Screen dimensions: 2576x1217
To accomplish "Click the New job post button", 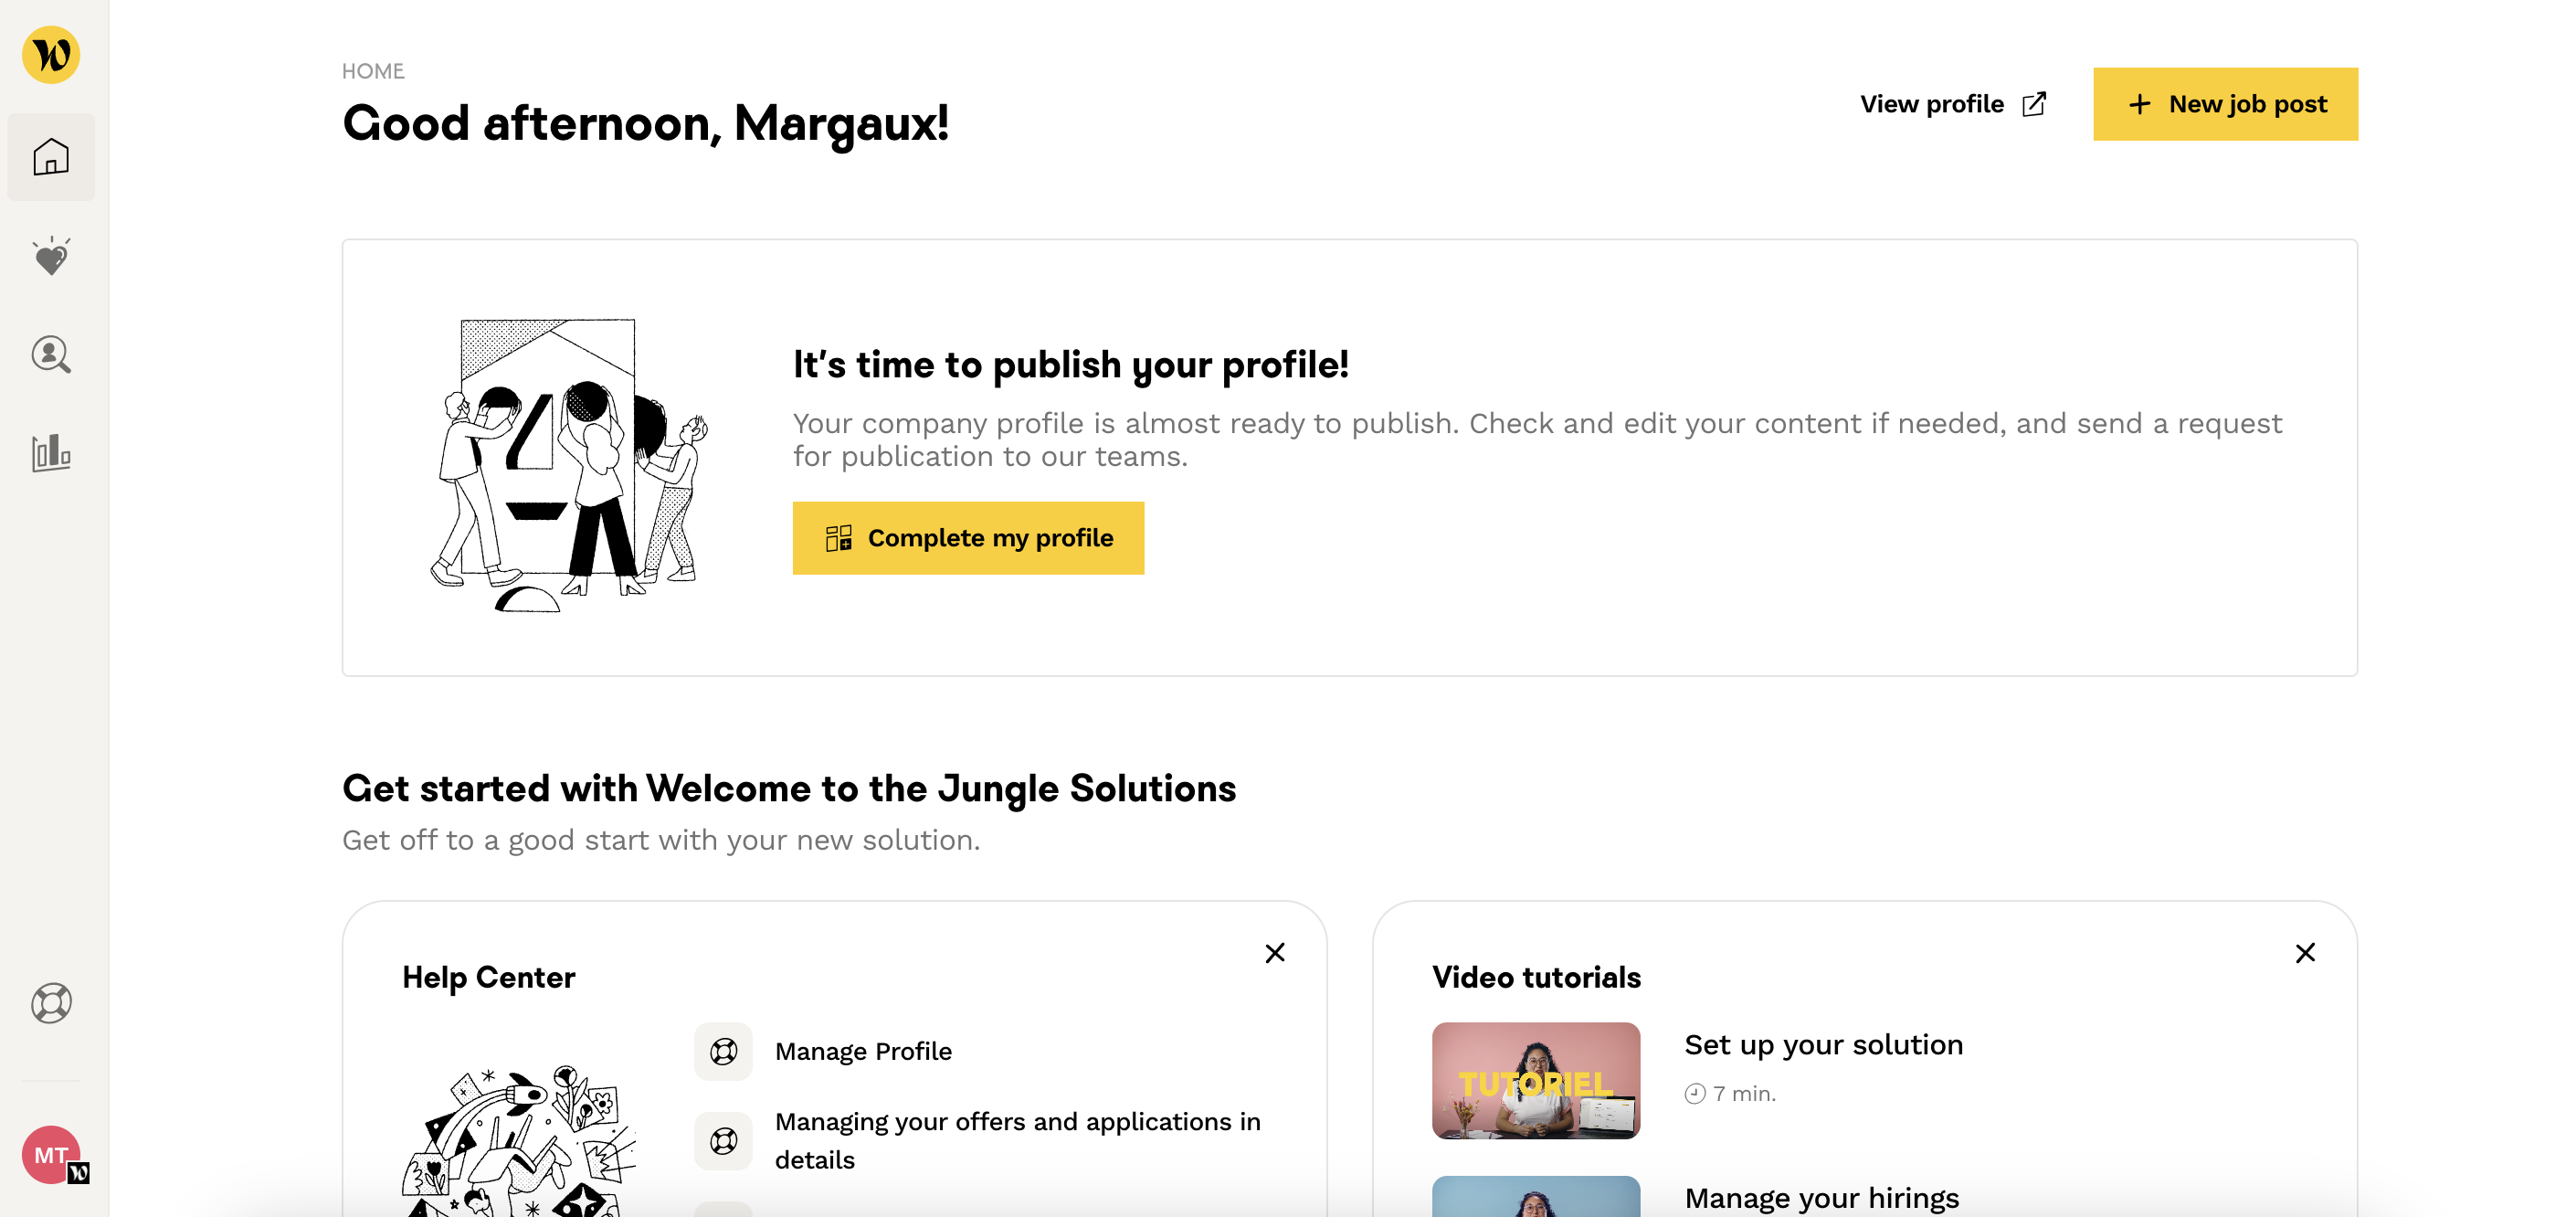I will coord(2225,104).
